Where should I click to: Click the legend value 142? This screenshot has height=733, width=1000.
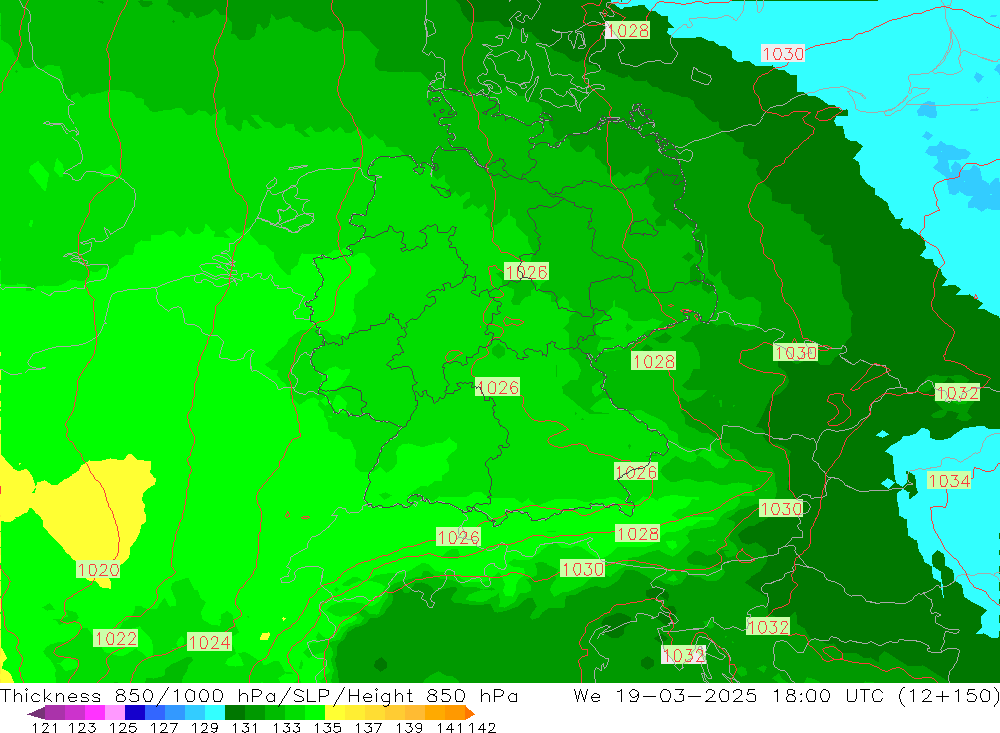point(482,727)
